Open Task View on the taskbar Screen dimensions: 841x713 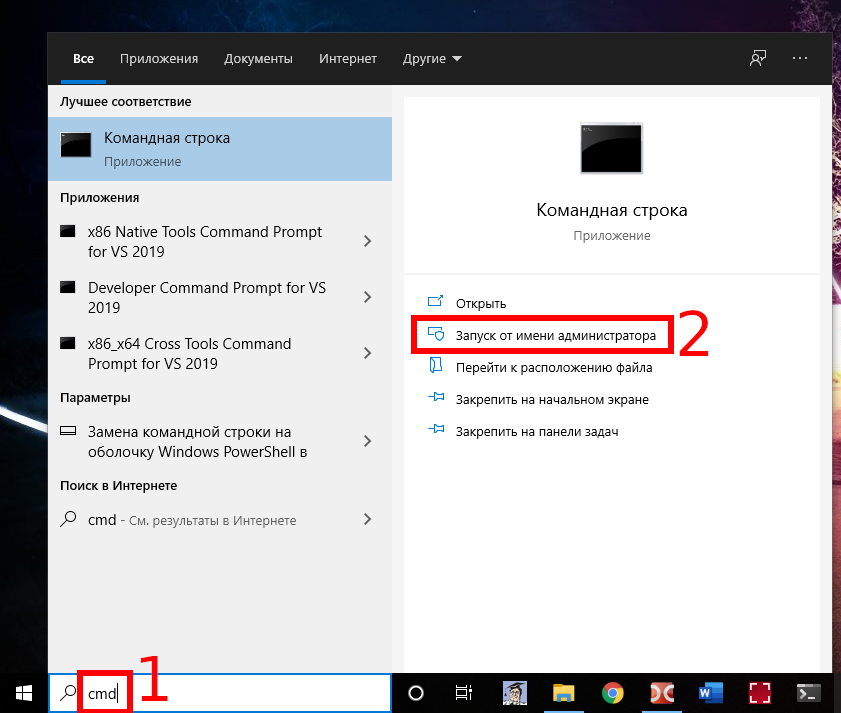pyautogui.click(x=464, y=693)
